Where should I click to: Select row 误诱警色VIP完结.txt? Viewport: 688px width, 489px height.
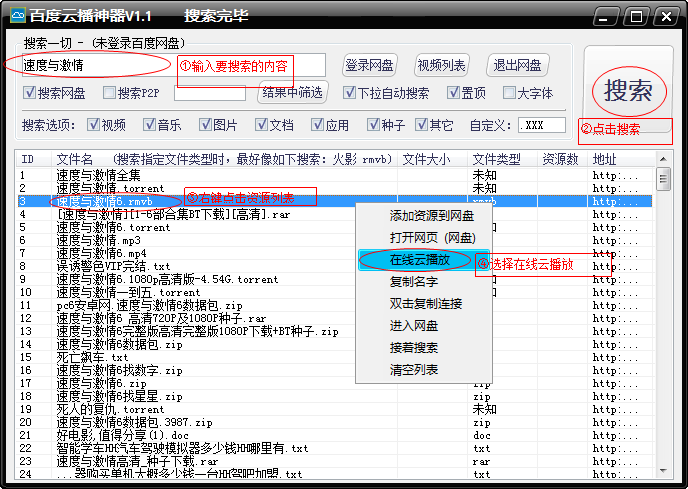334,266
